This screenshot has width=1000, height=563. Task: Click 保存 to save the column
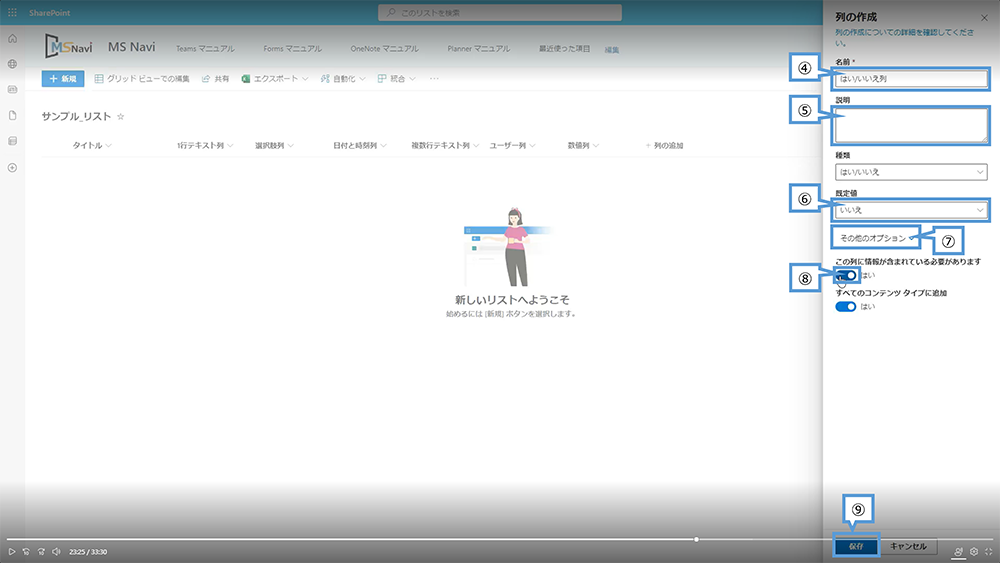(x=856, y=546)
